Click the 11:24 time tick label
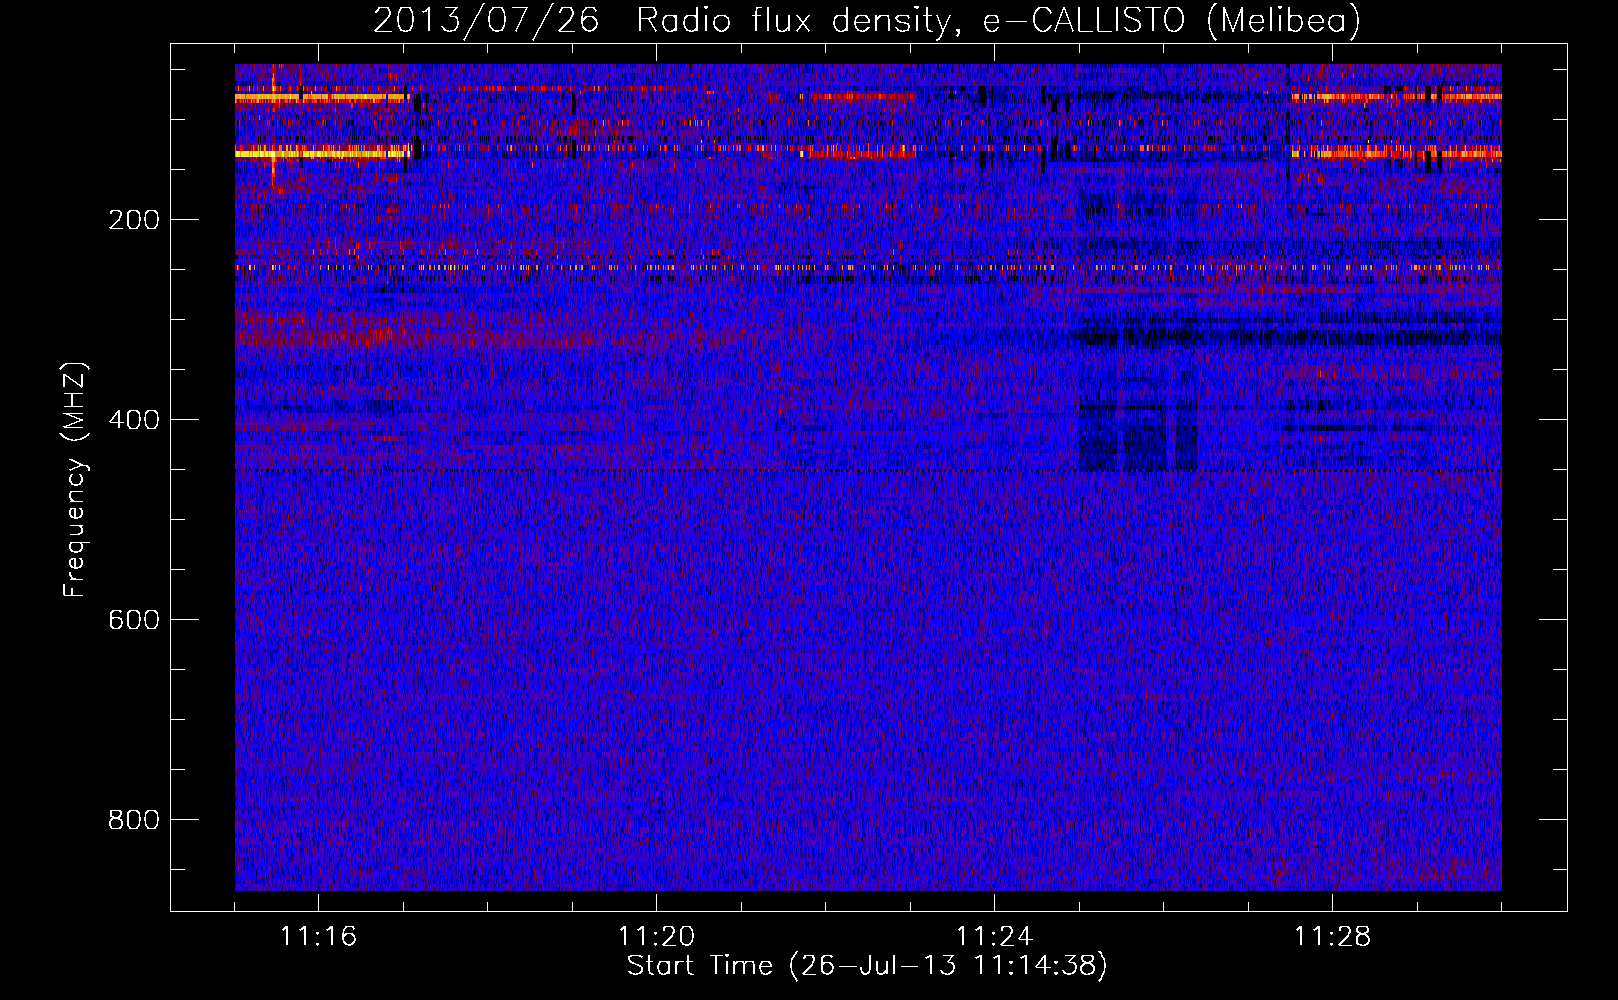This screenshot has width=1618, height=1000. 994,937
